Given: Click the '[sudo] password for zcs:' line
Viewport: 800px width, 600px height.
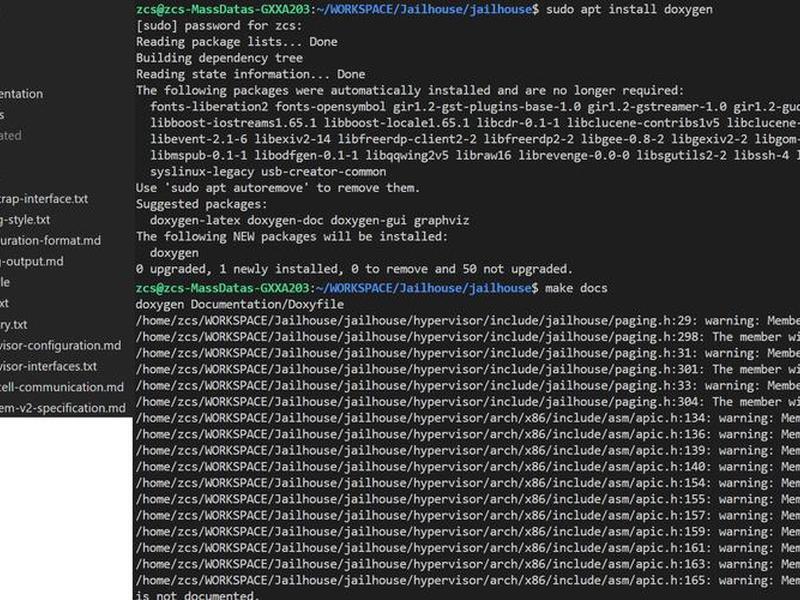Looking at the screenshot, I should click(219, 26).
